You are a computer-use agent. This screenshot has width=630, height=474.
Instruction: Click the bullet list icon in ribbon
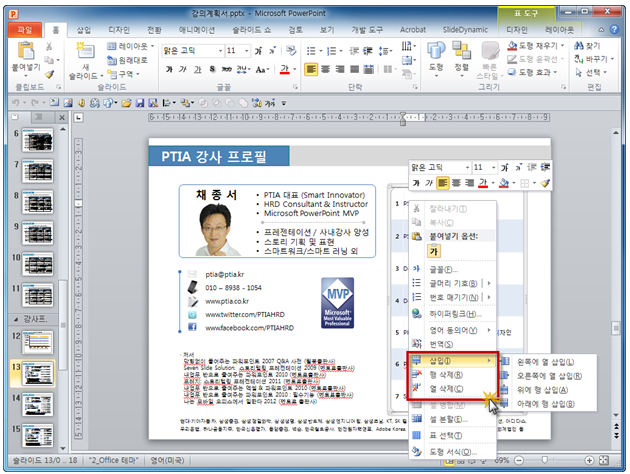pyautogui.click(x=311, y=51)
